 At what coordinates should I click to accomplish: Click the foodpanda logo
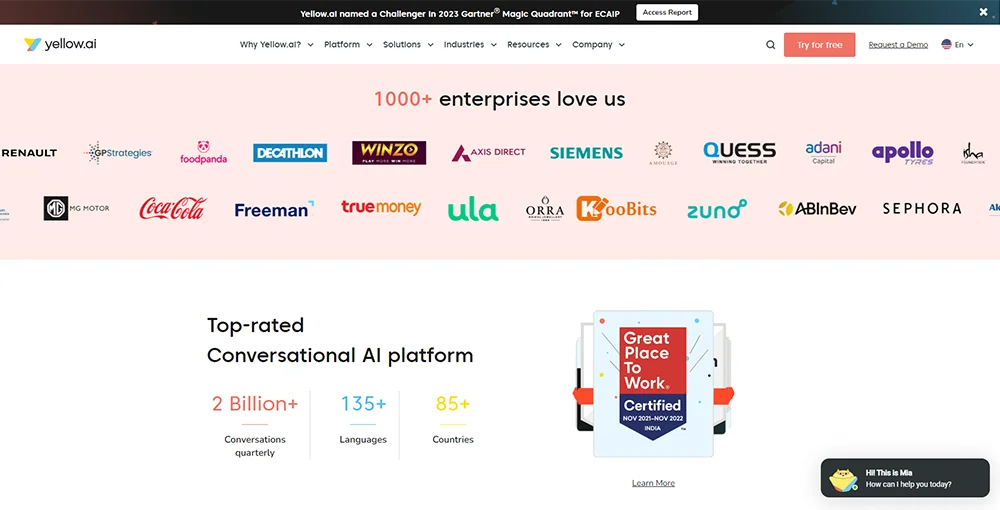pos(203,153)
